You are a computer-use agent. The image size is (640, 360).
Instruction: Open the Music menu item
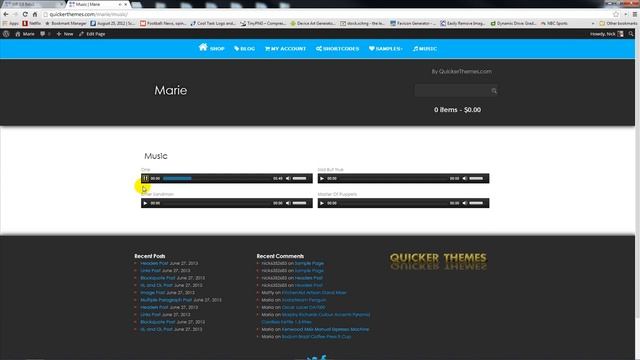point(424,49)
